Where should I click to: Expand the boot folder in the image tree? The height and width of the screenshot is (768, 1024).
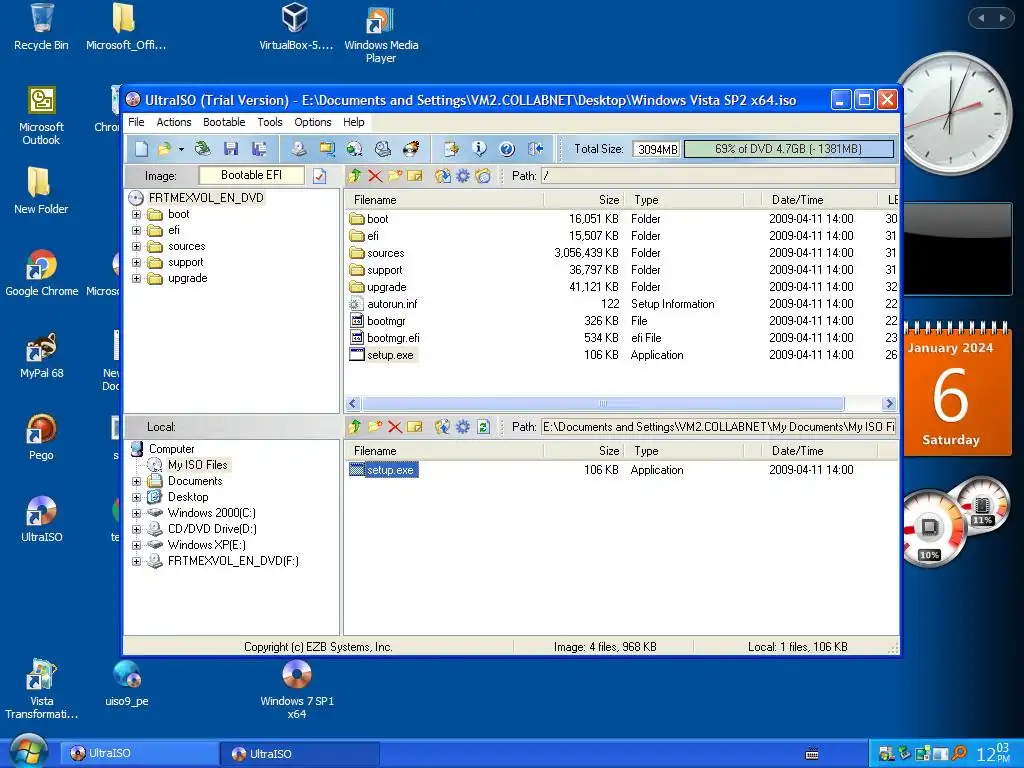tap(136, 214)
